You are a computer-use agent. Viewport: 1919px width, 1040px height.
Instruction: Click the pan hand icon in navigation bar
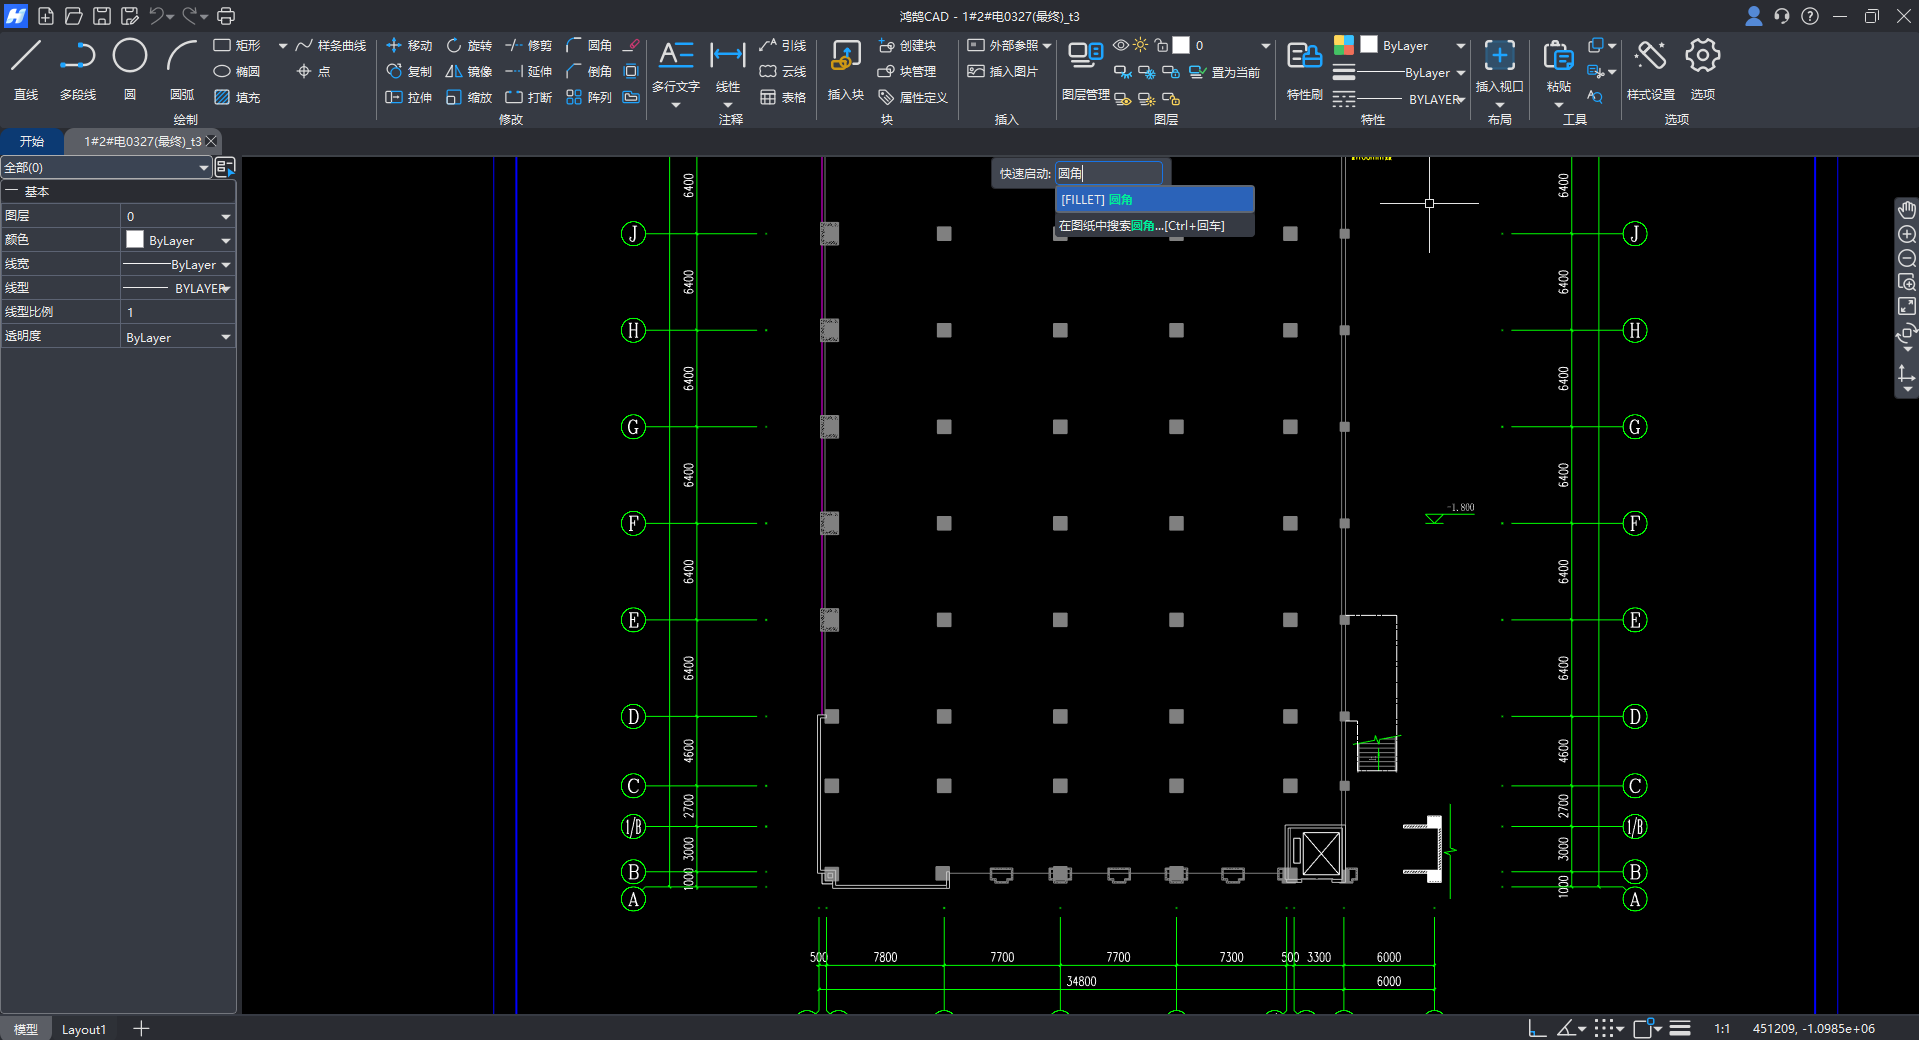point(1907,210)
